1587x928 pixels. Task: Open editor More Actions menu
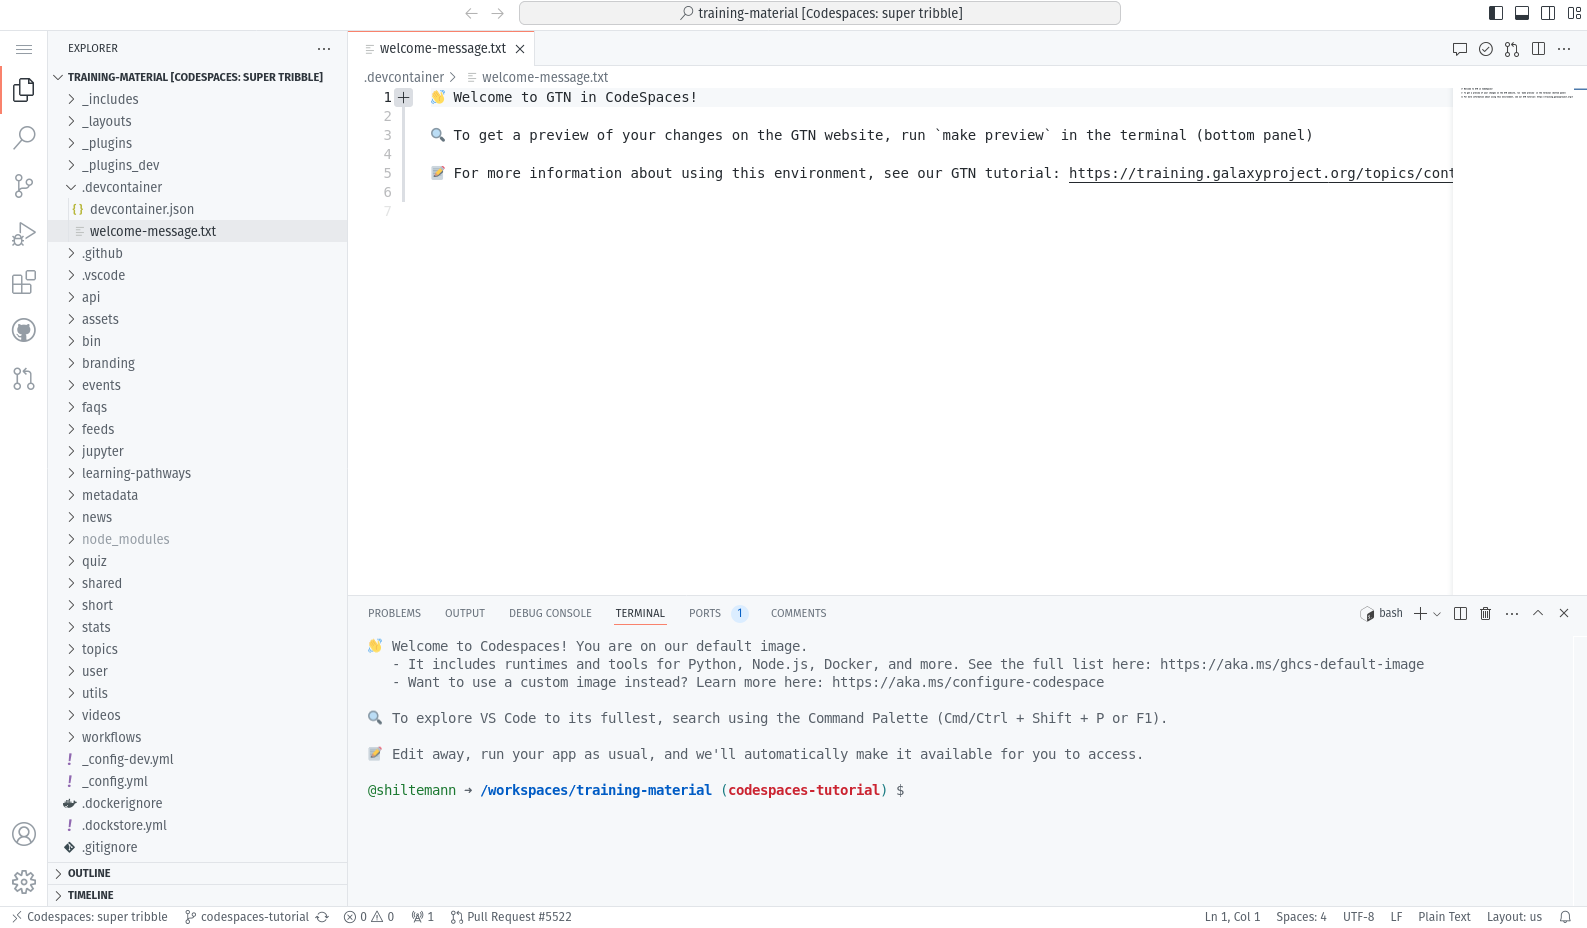point(1564,49)
